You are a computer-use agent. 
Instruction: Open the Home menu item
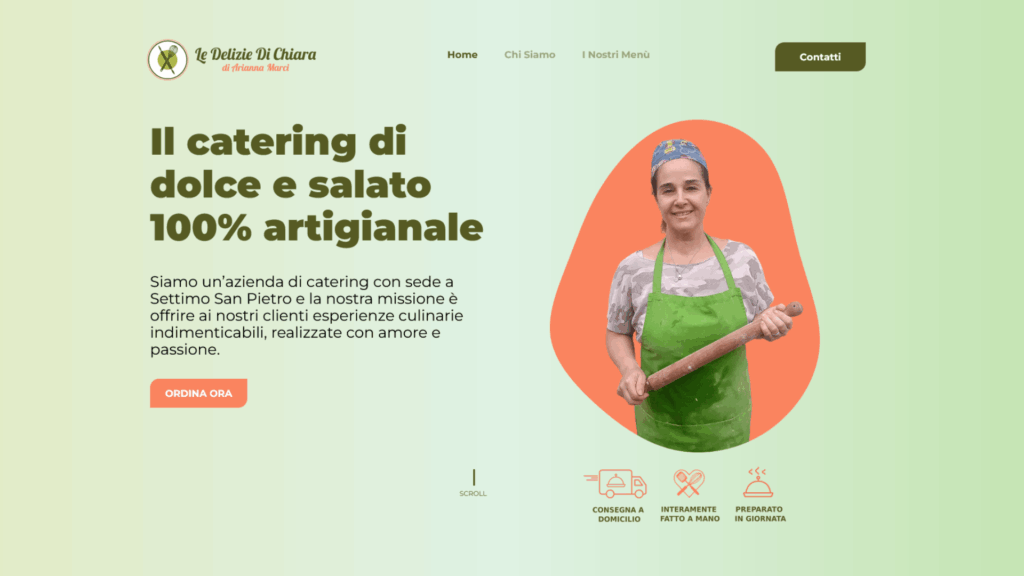pos(462,55)
